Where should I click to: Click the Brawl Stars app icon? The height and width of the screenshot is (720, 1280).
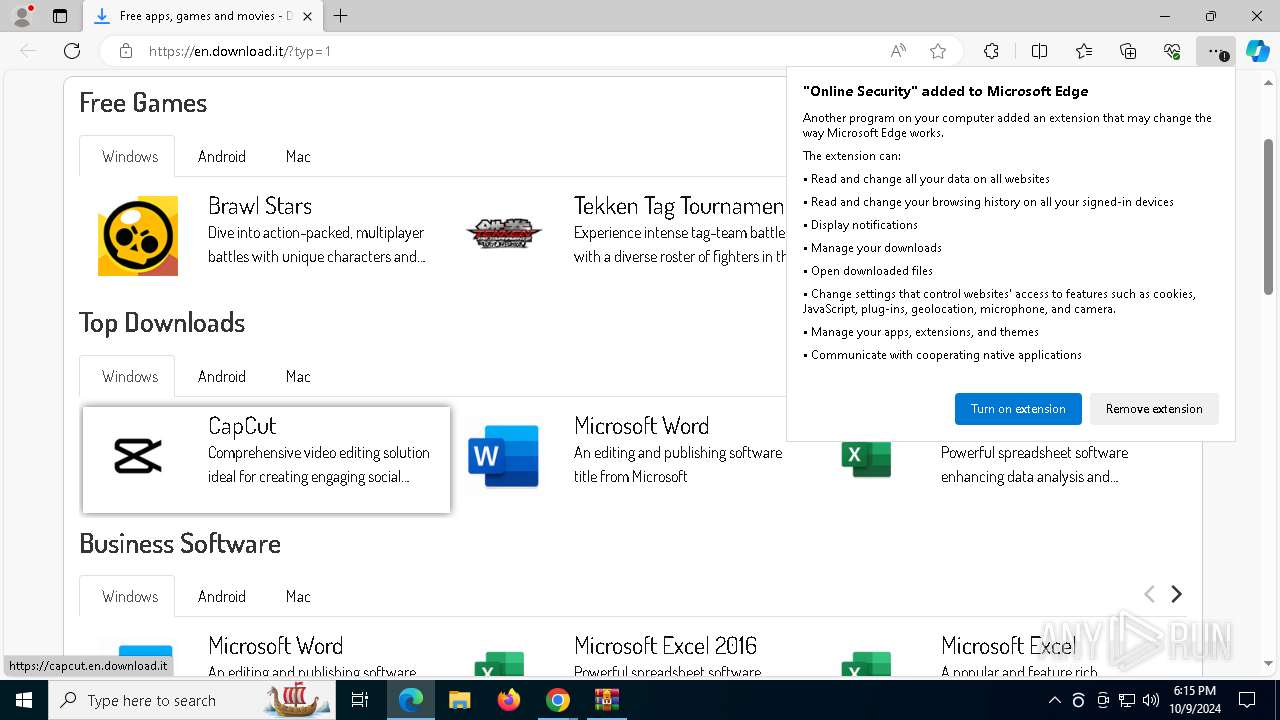pyautogui.click(x=138, y=236)
